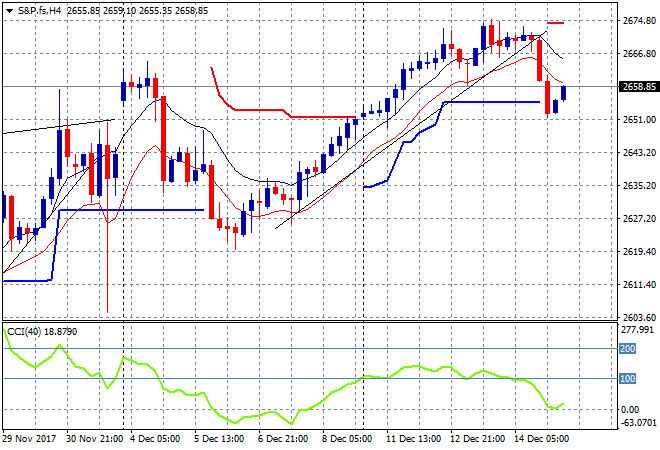Click the last blue candle at the current price
Screen dimensions: 660x450
click(x=564, y=93)
